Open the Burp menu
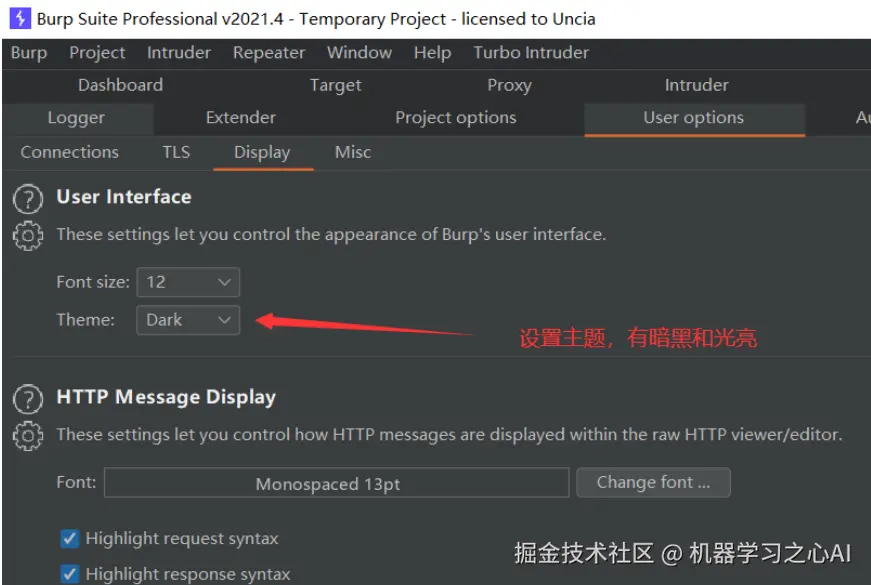The height and width of the screenshot is (585, 871). (29, 53)
